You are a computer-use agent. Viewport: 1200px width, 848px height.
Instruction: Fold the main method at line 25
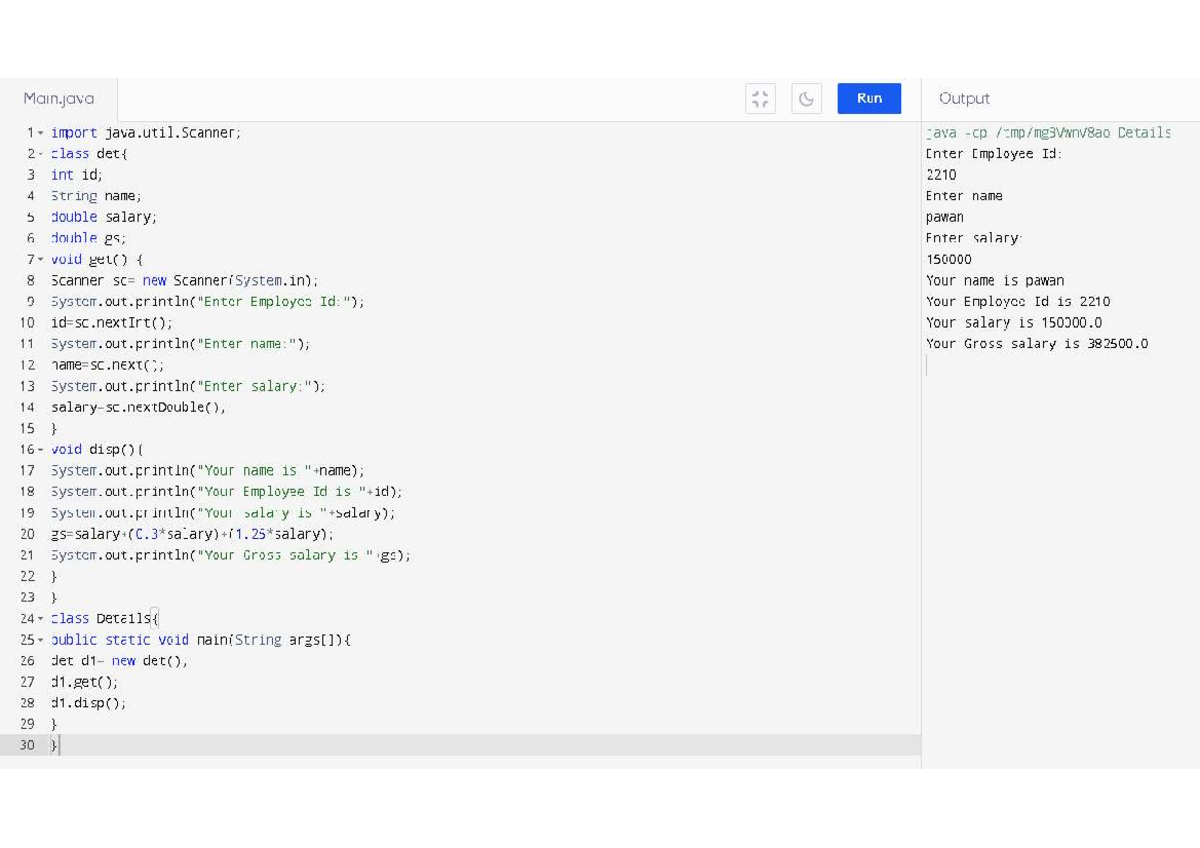(40, 640)
